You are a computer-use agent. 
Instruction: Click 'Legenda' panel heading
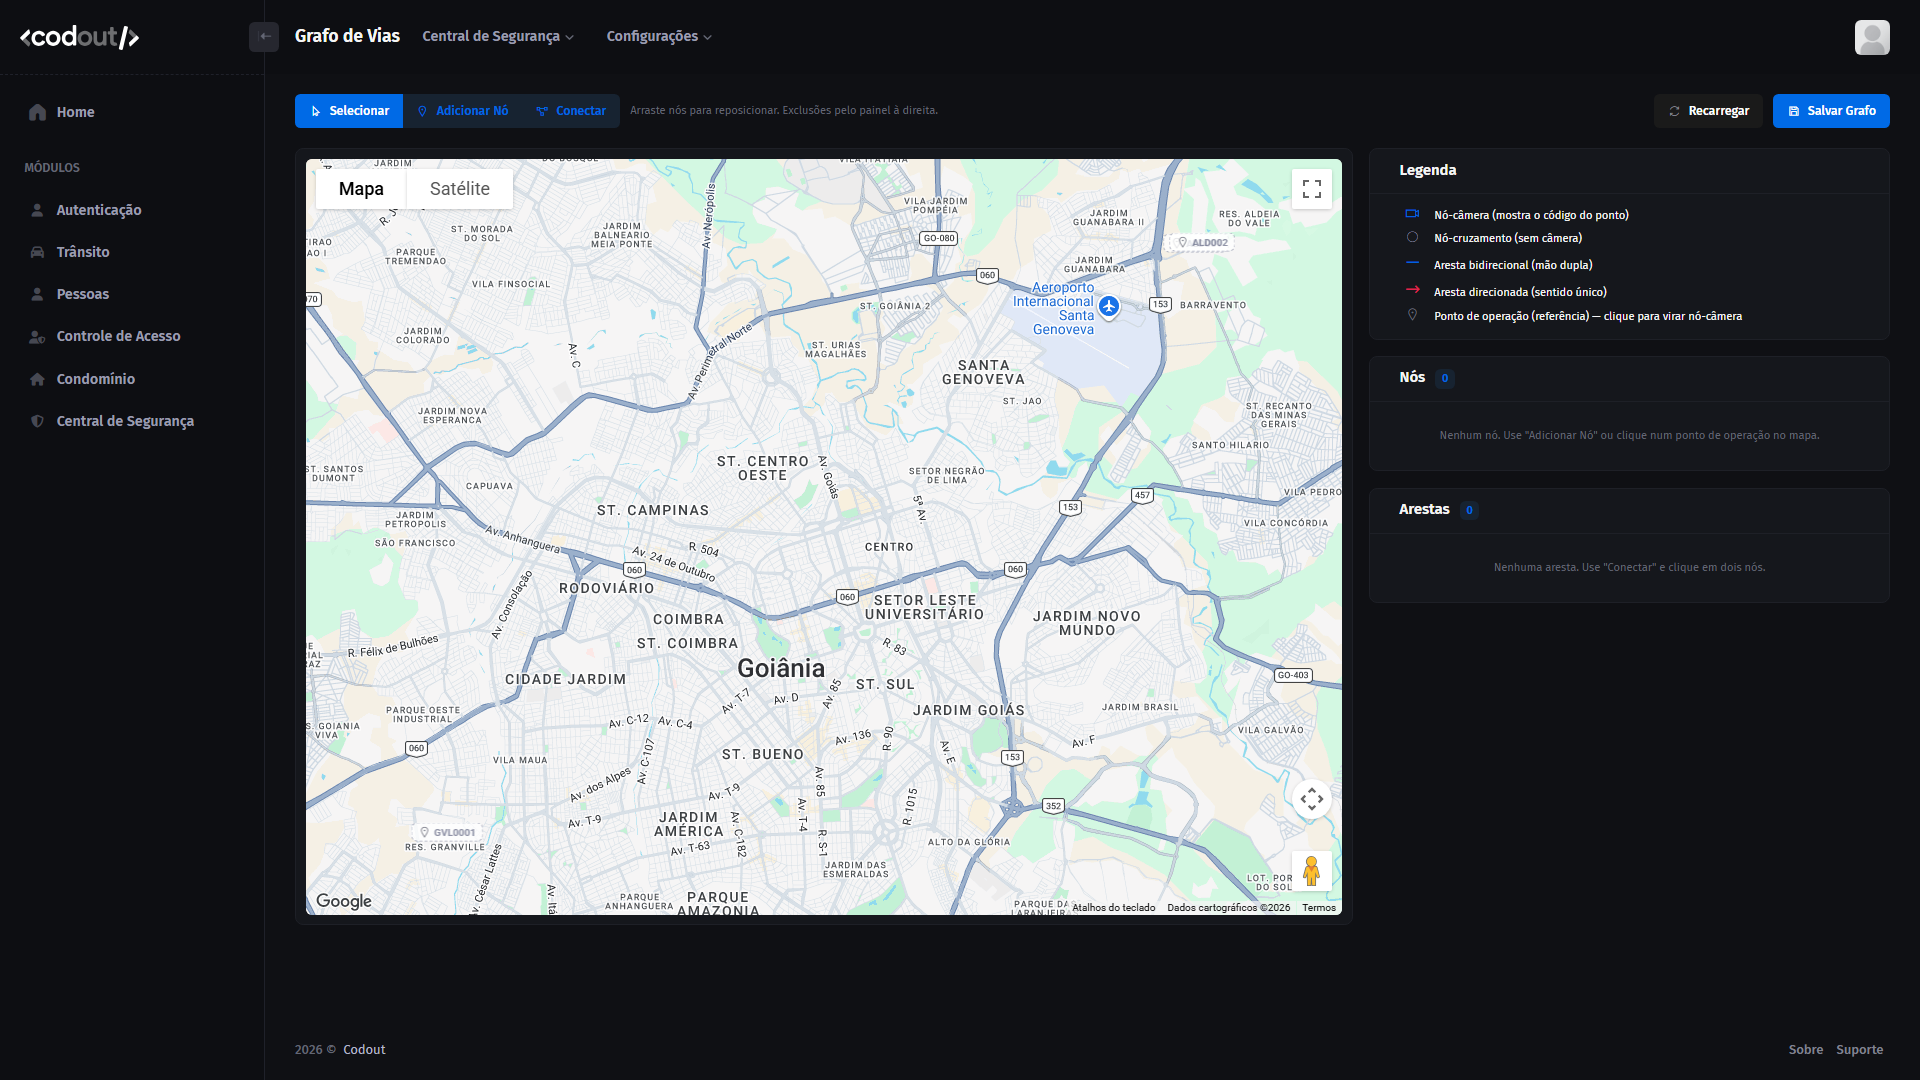pos(1427,170)
